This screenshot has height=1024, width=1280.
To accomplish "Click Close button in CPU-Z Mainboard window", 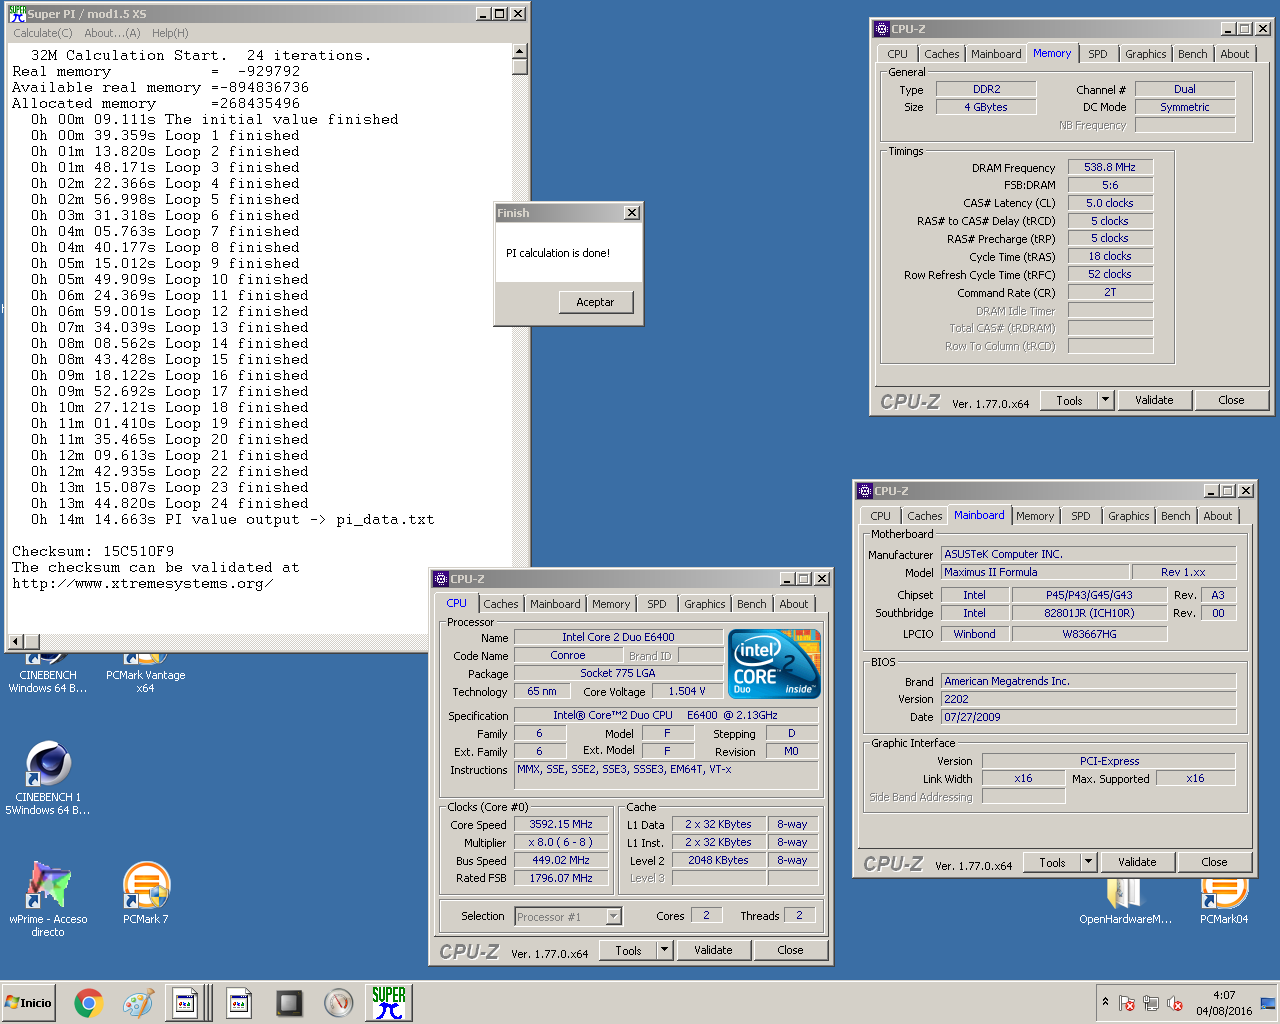I will point(1214,862).
